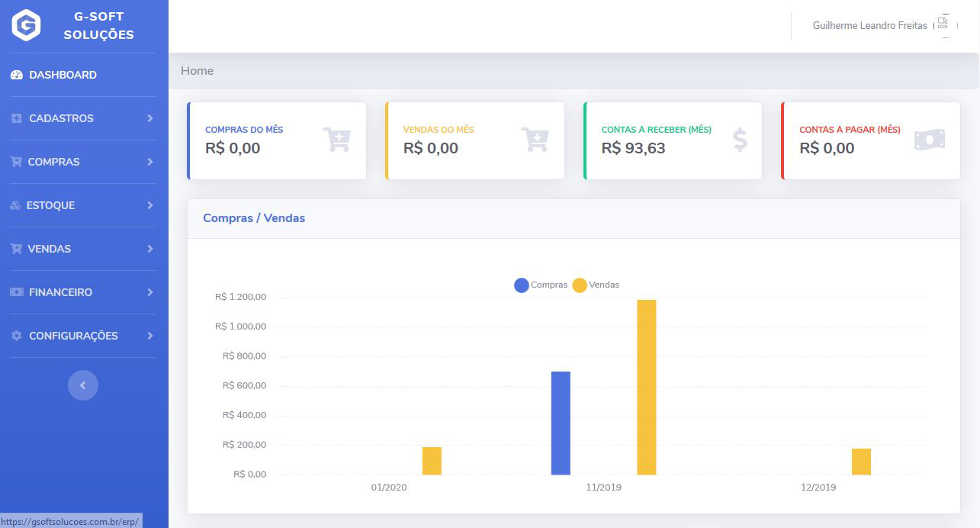
Task: Click the Estoque boxes icon in sidebar
Action: pyautogui.click(x=16, y=206)
